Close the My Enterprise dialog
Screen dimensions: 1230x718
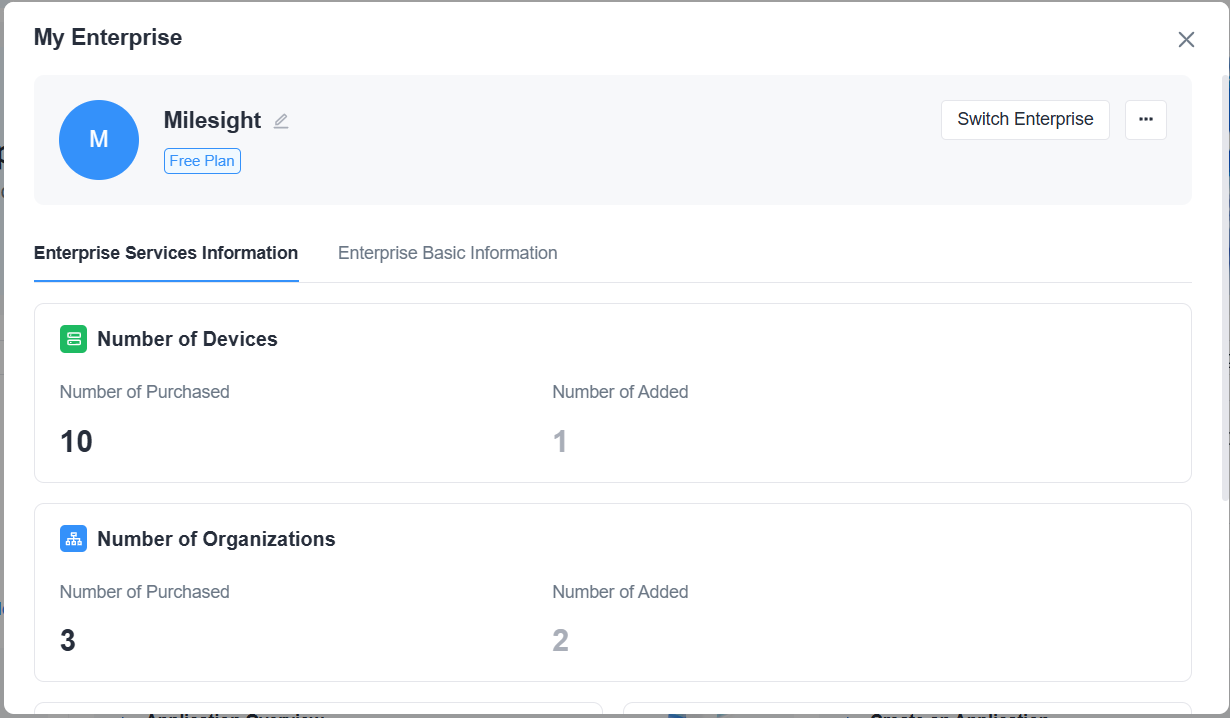(1186, 39)
